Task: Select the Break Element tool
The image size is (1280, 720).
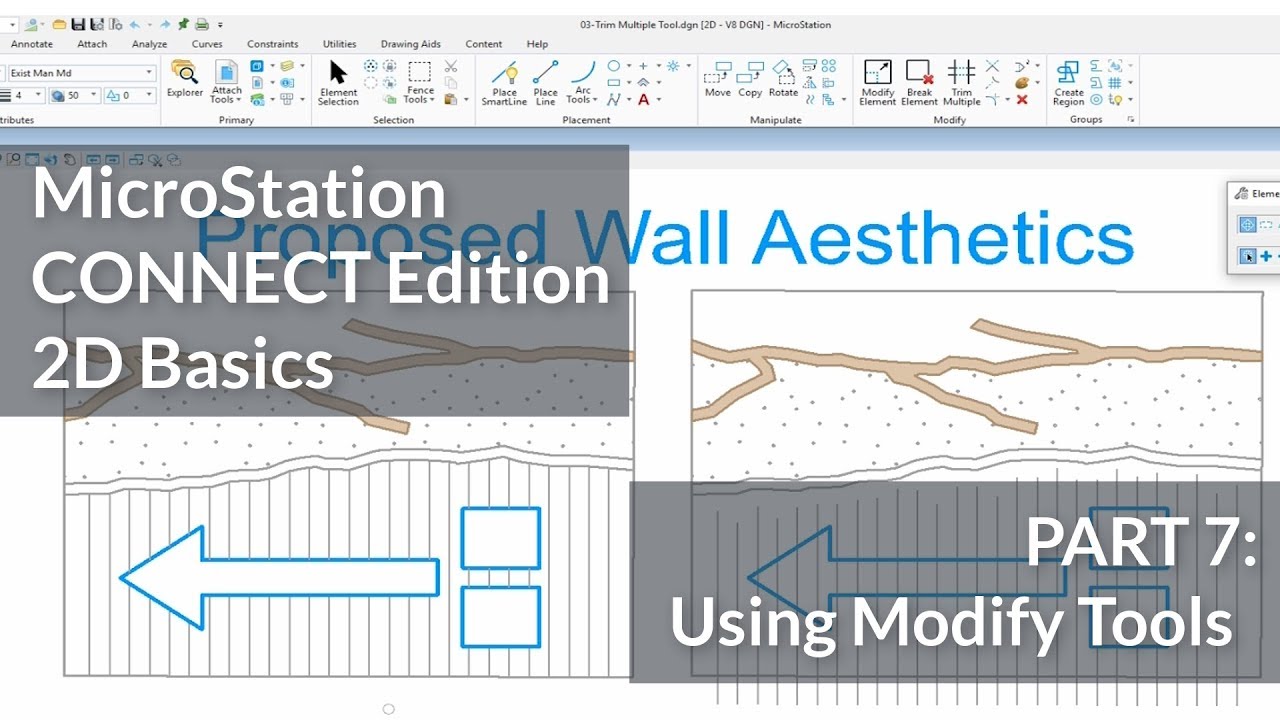Action: (x=919, y=84)
